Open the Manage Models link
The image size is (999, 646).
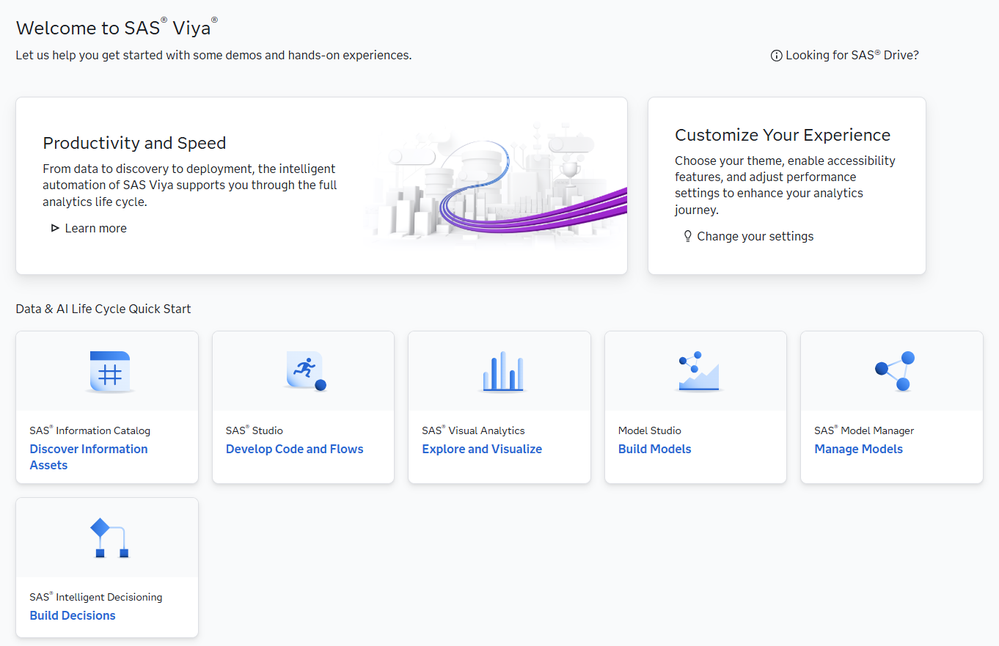click(858, 449)
